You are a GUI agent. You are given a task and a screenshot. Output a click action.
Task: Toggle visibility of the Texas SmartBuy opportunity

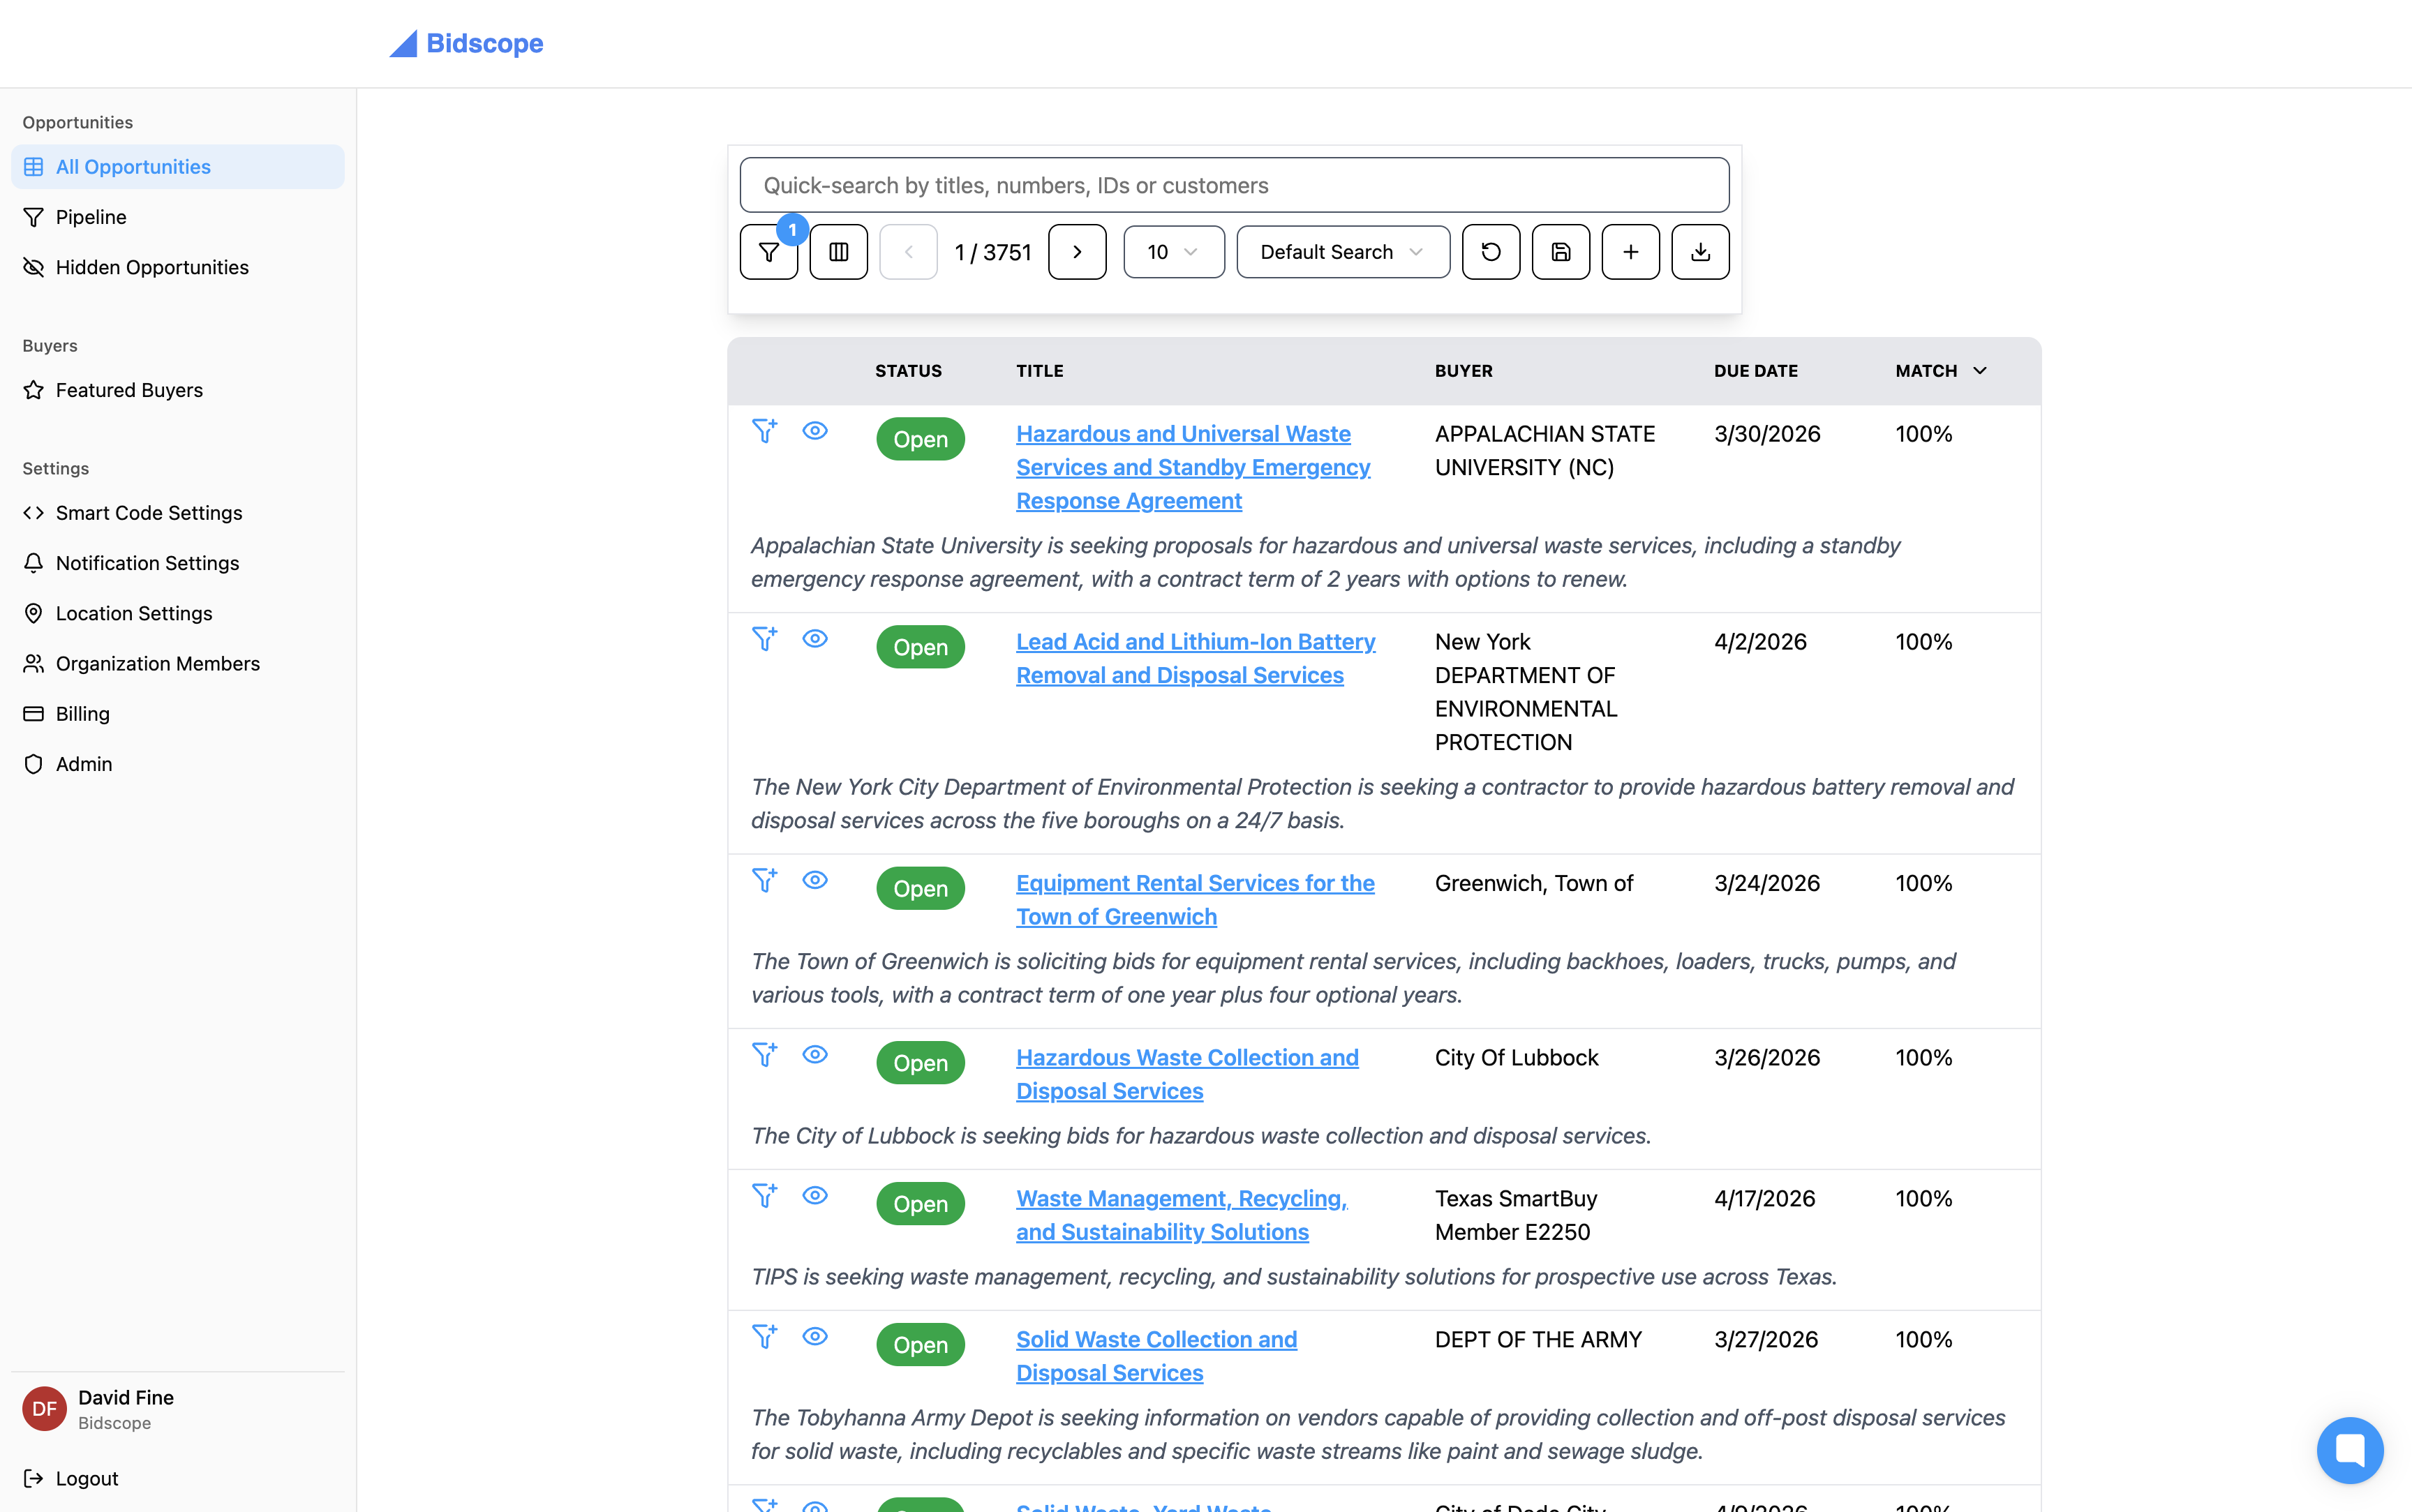tap(815, 1196)
